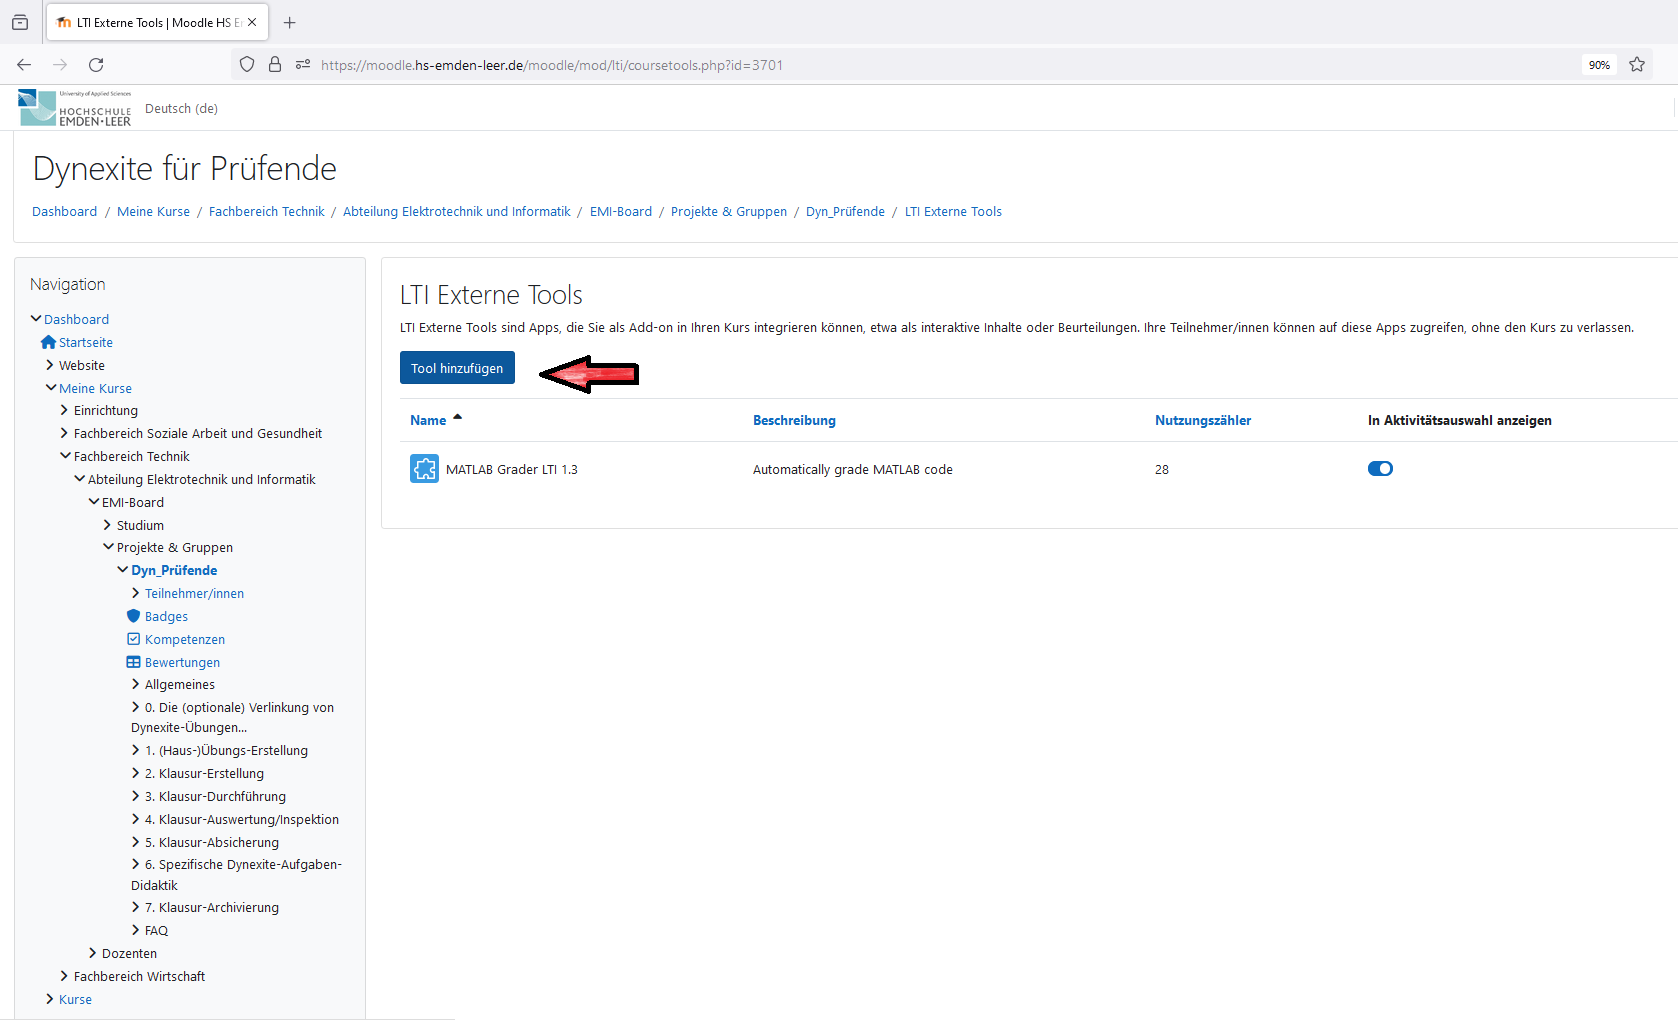Image resolution: width=1678 pixels, height=1020 pixels.
Task: Expand the Einrichtung tree node
Action: coord(65,410)
